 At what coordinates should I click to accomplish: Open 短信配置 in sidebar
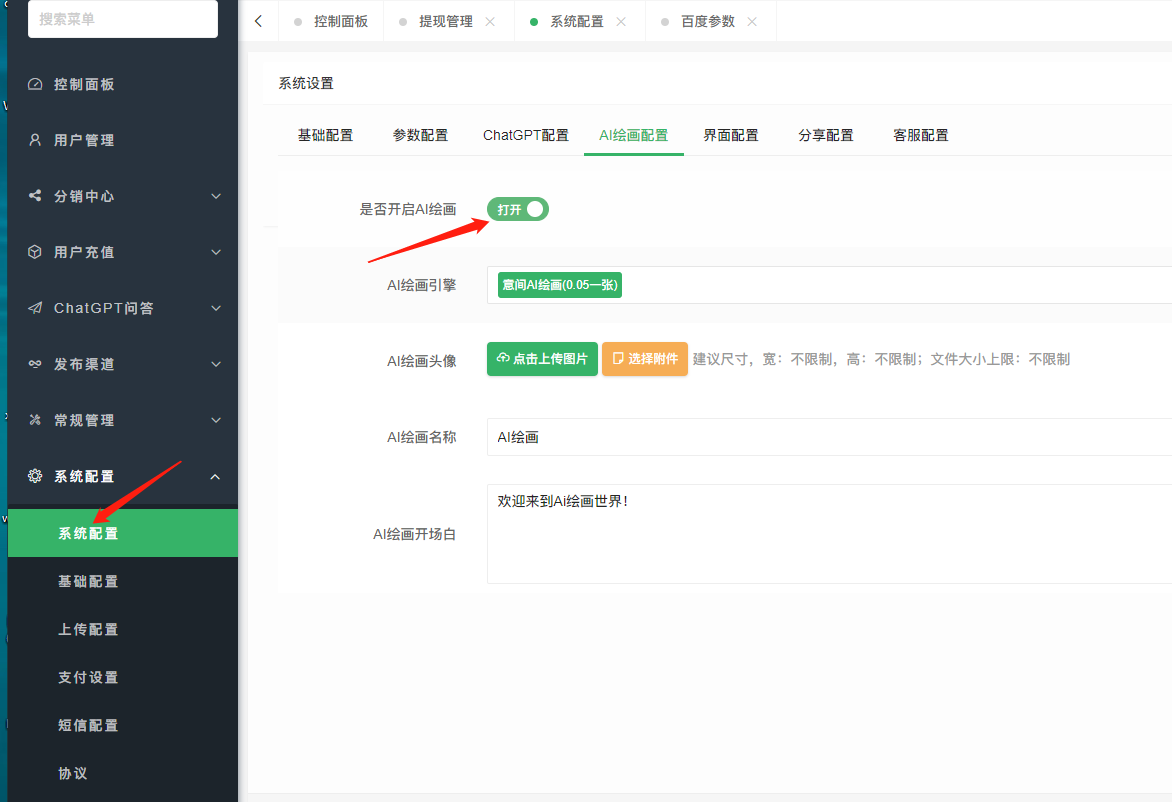(x=123, y=725)
